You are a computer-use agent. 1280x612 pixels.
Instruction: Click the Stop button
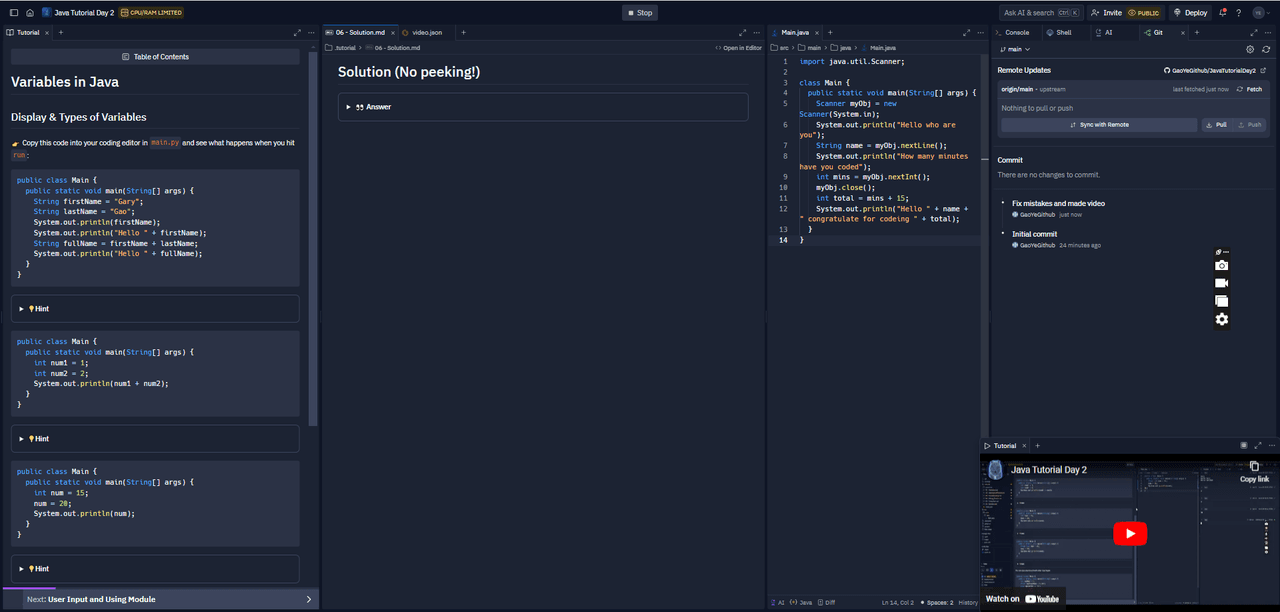tap(640, 13)
